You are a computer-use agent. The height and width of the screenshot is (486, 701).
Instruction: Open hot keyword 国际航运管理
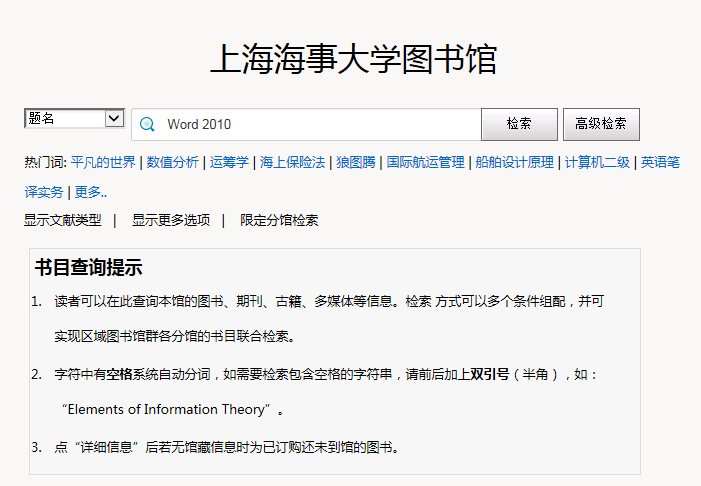pos(425,162)
